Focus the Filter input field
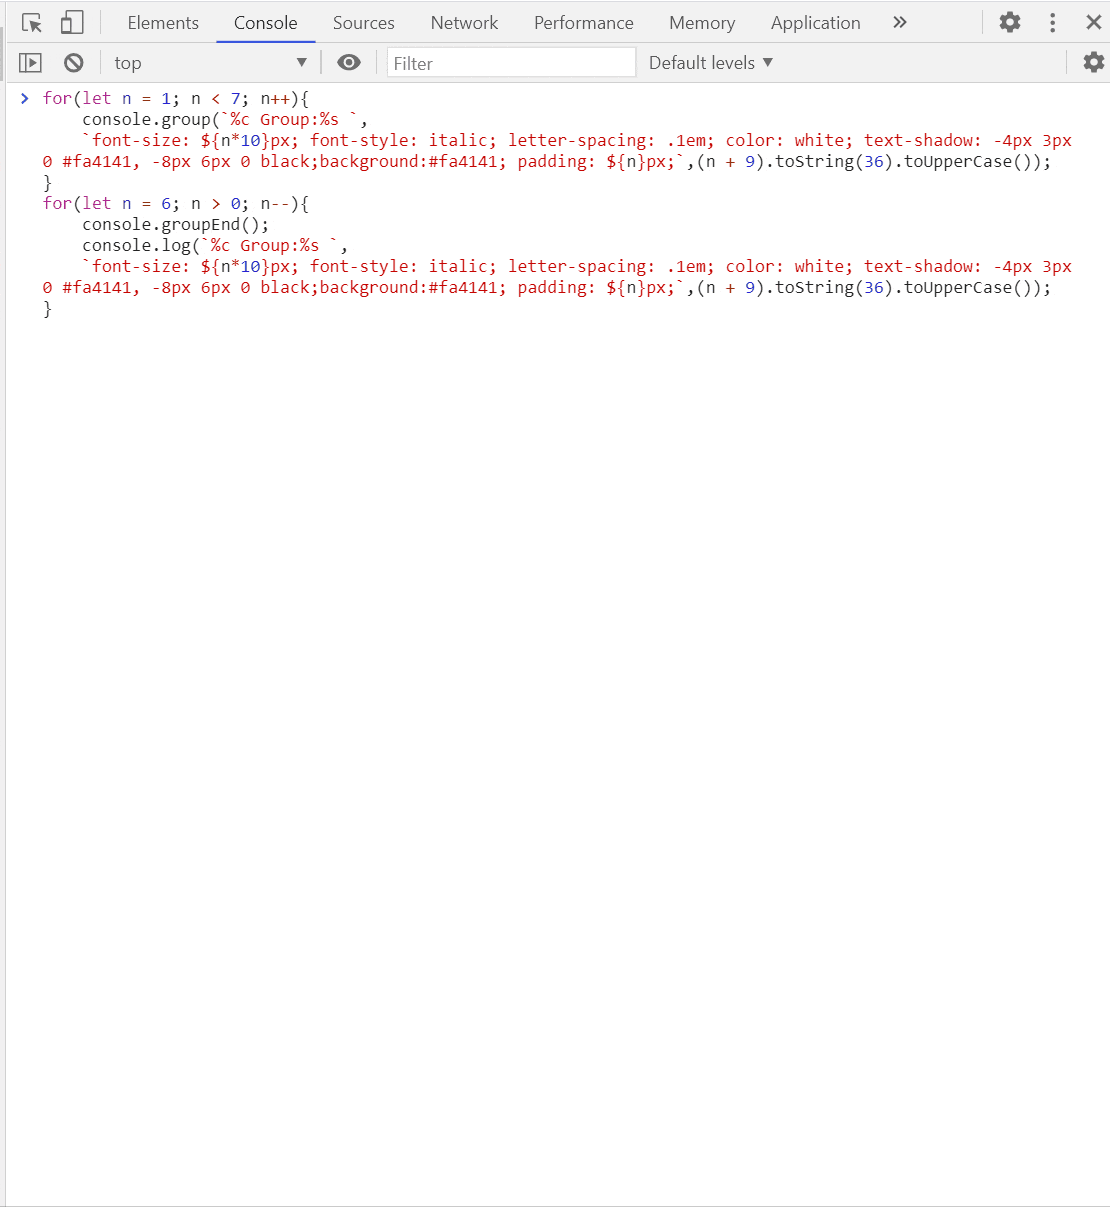The height and width of the screenshot is (1207, 1110). [x=511, y=63]
